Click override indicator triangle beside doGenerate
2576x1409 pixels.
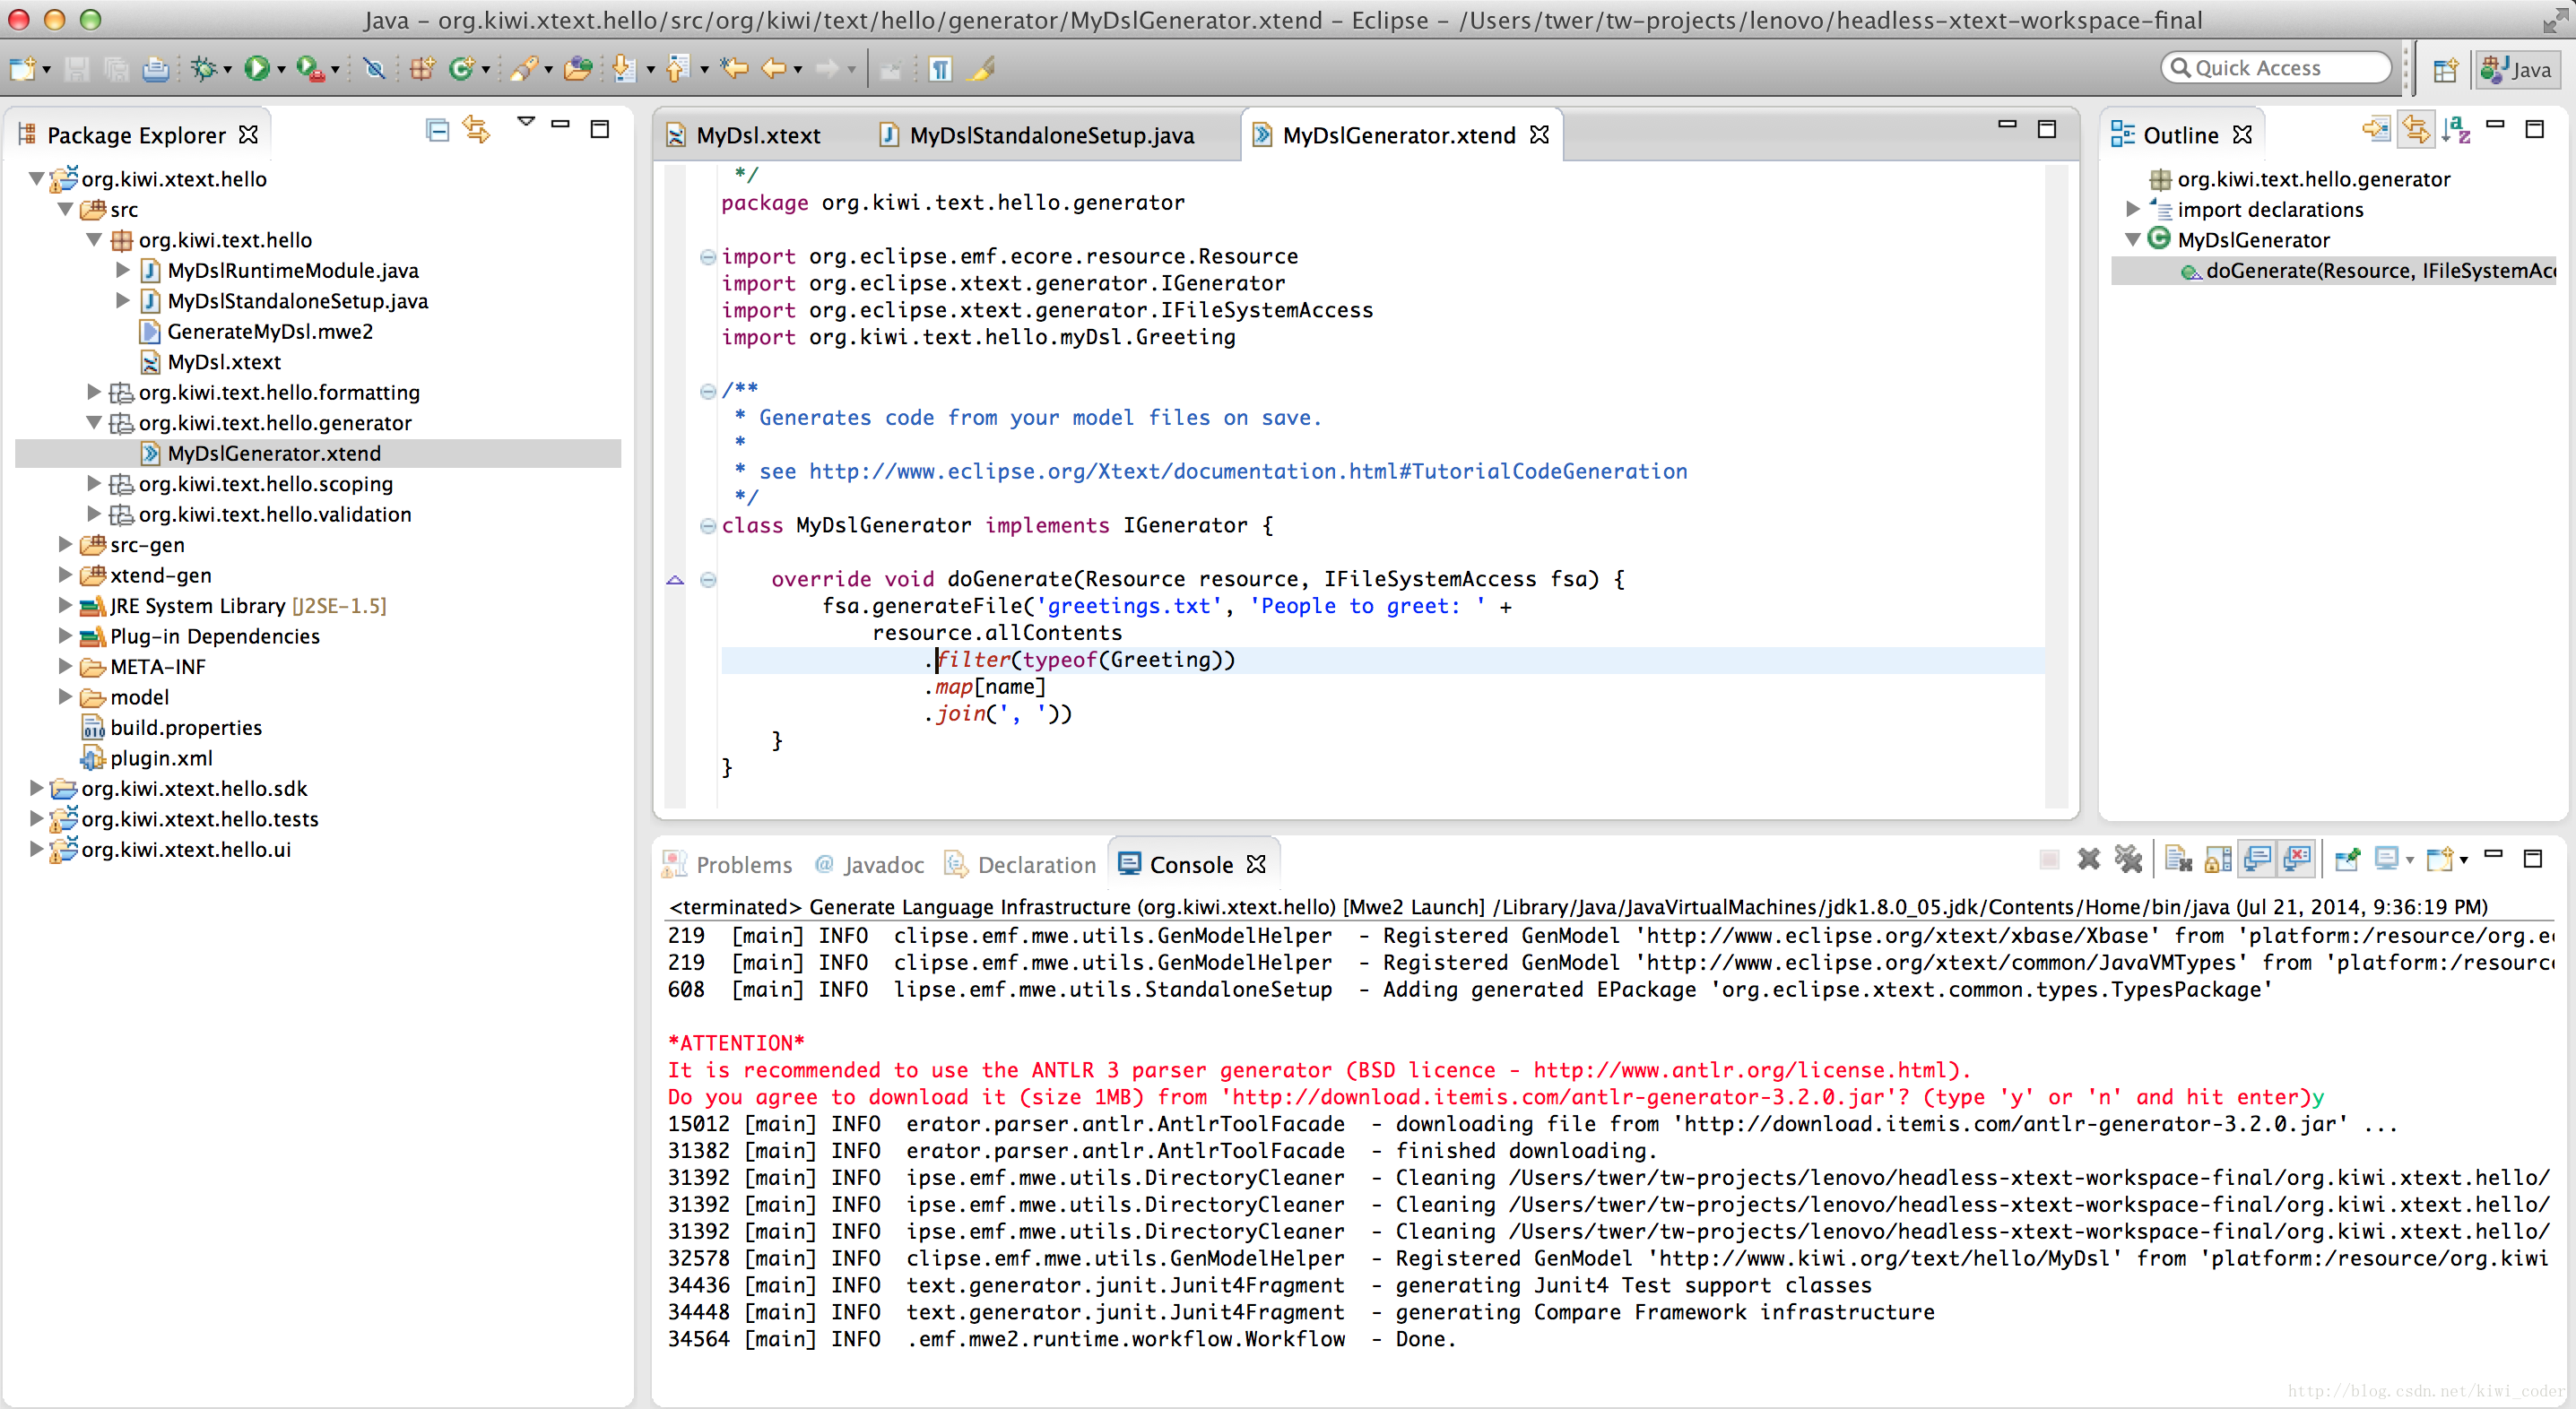675,580
